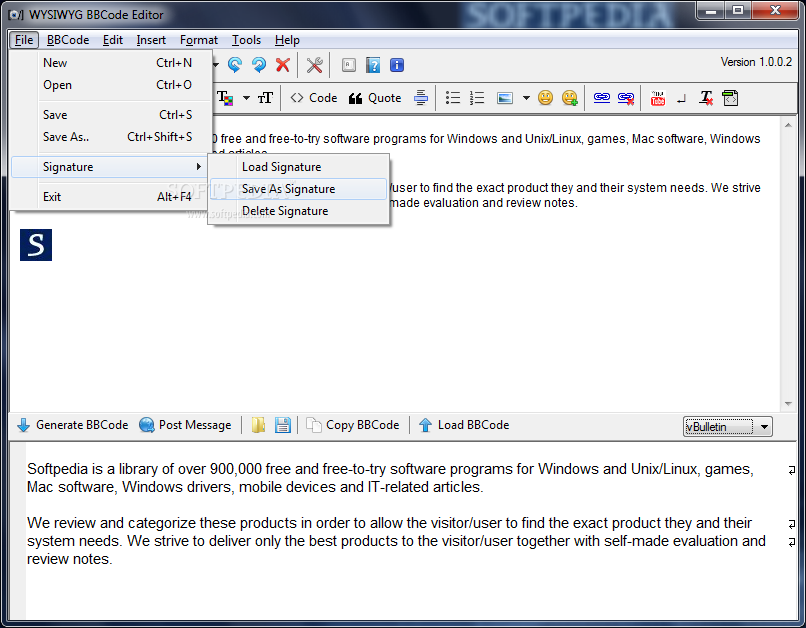Click the source view page icon
806x628 pixels.
[x=730, y=98]
